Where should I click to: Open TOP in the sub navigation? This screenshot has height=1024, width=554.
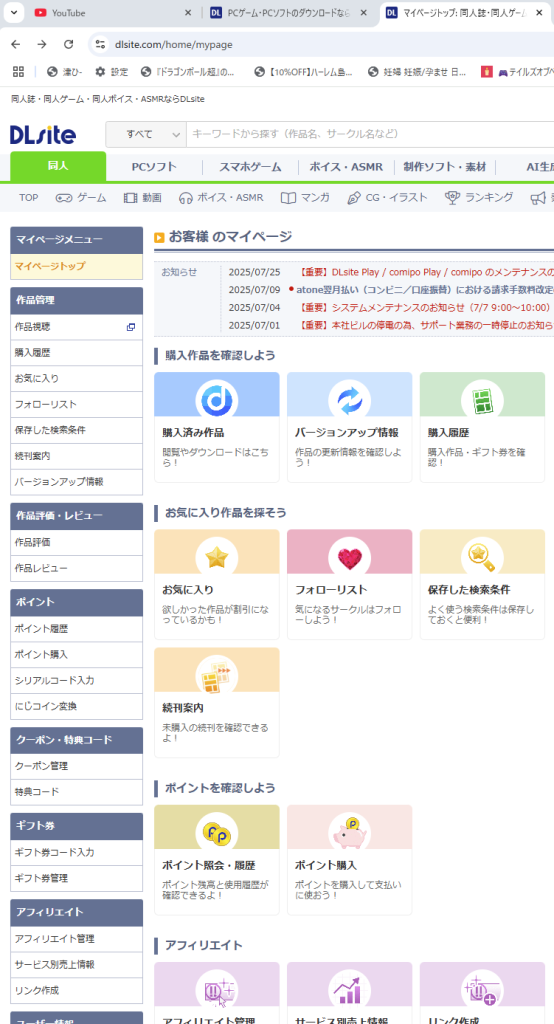(28, 197)
